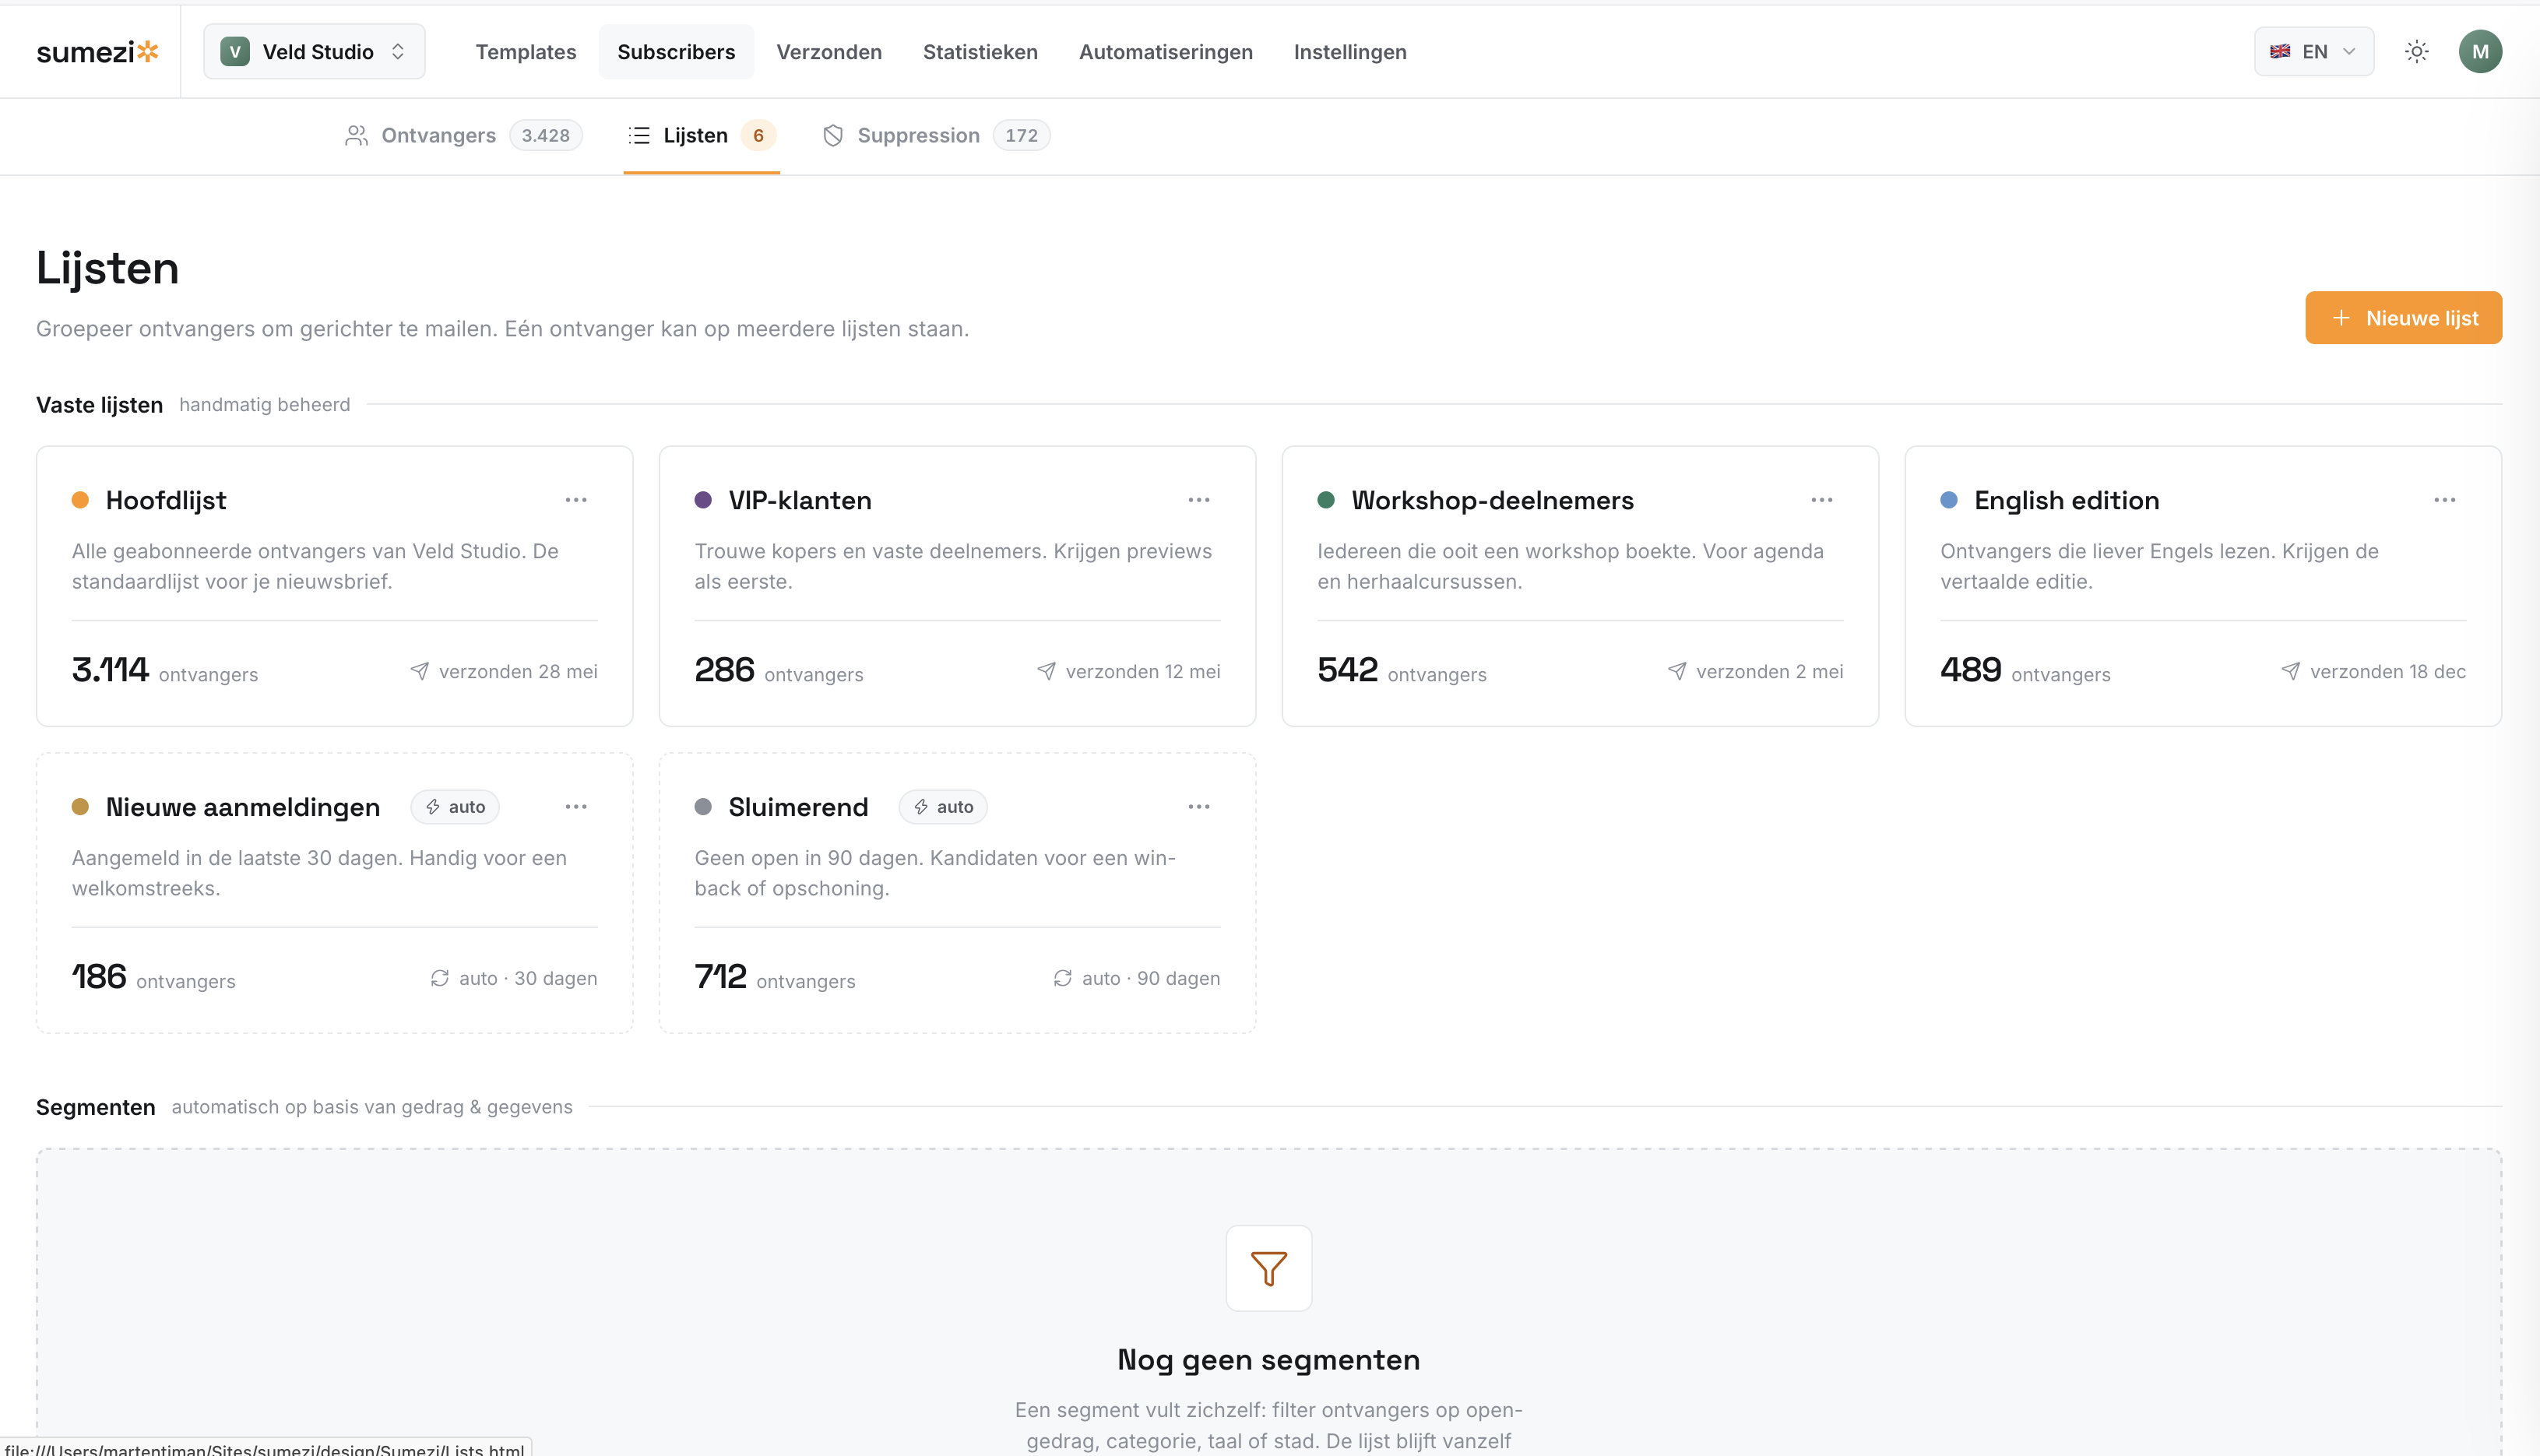Click the '3.114' count on Hoofdlijst
This screenshot has height=1456, width=2540.
pyautogui.click(x=110, y=670)
